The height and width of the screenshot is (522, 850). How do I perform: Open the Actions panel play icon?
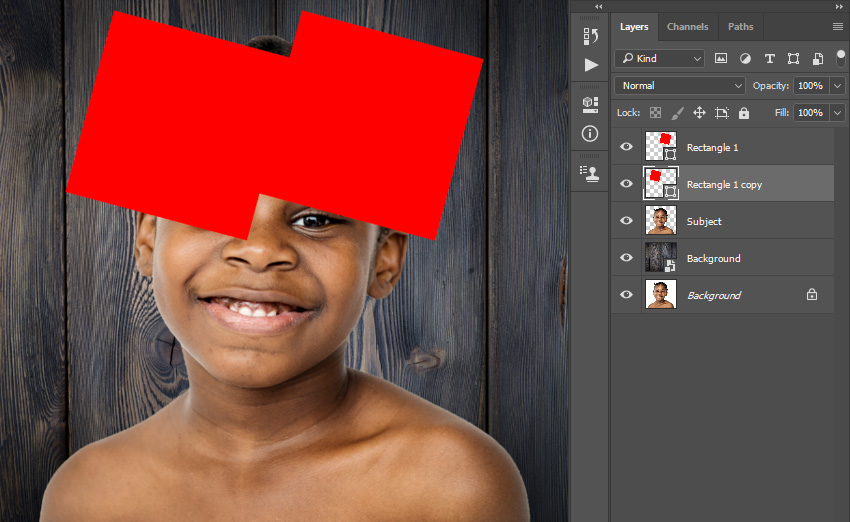pos(591,65)
